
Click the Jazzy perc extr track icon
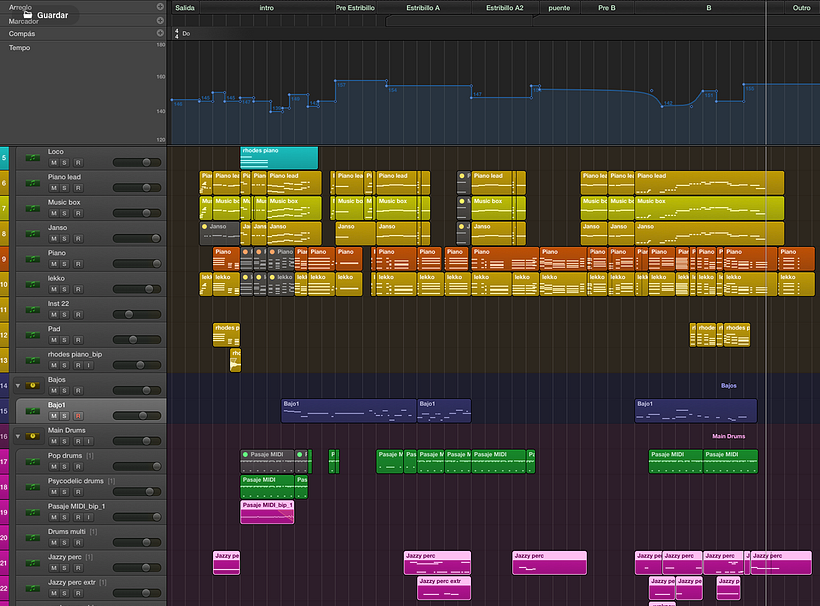coord(33,588)
